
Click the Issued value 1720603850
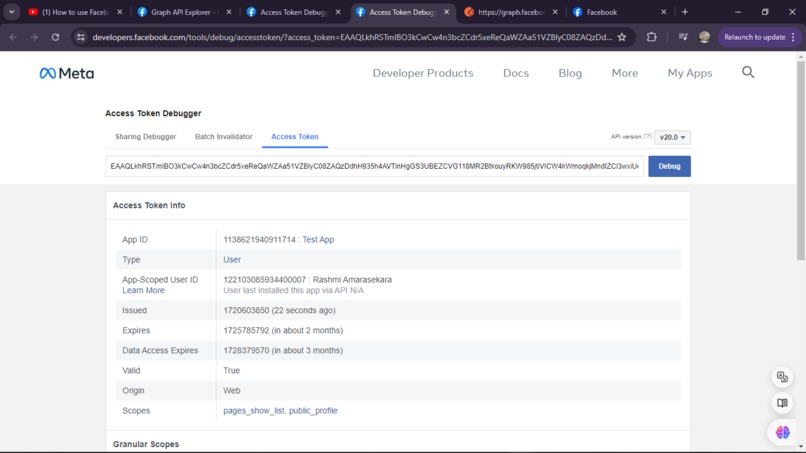pyautogui.click(x=246, y=311)
